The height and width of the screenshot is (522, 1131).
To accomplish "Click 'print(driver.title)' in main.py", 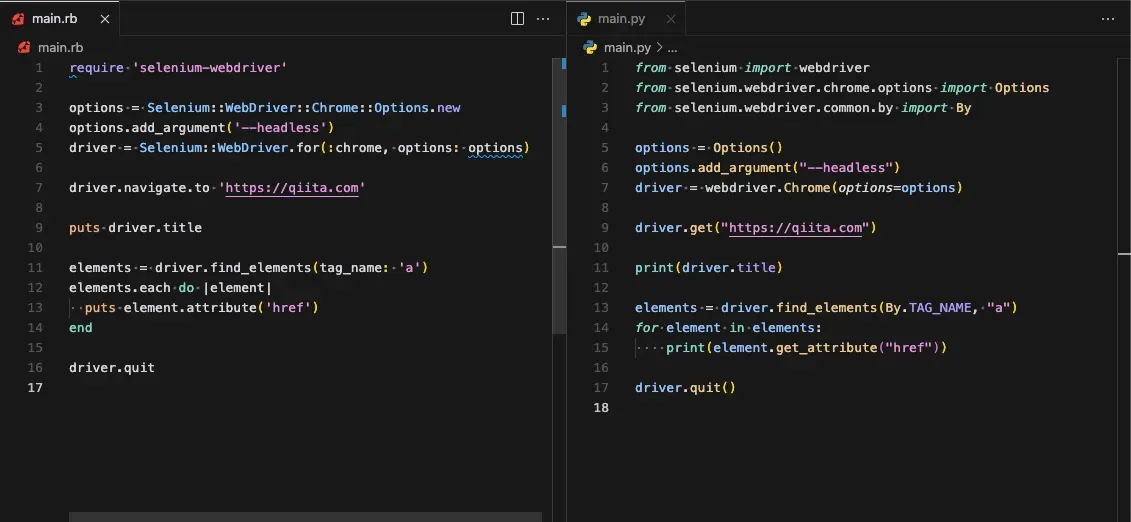I will 709,267.
